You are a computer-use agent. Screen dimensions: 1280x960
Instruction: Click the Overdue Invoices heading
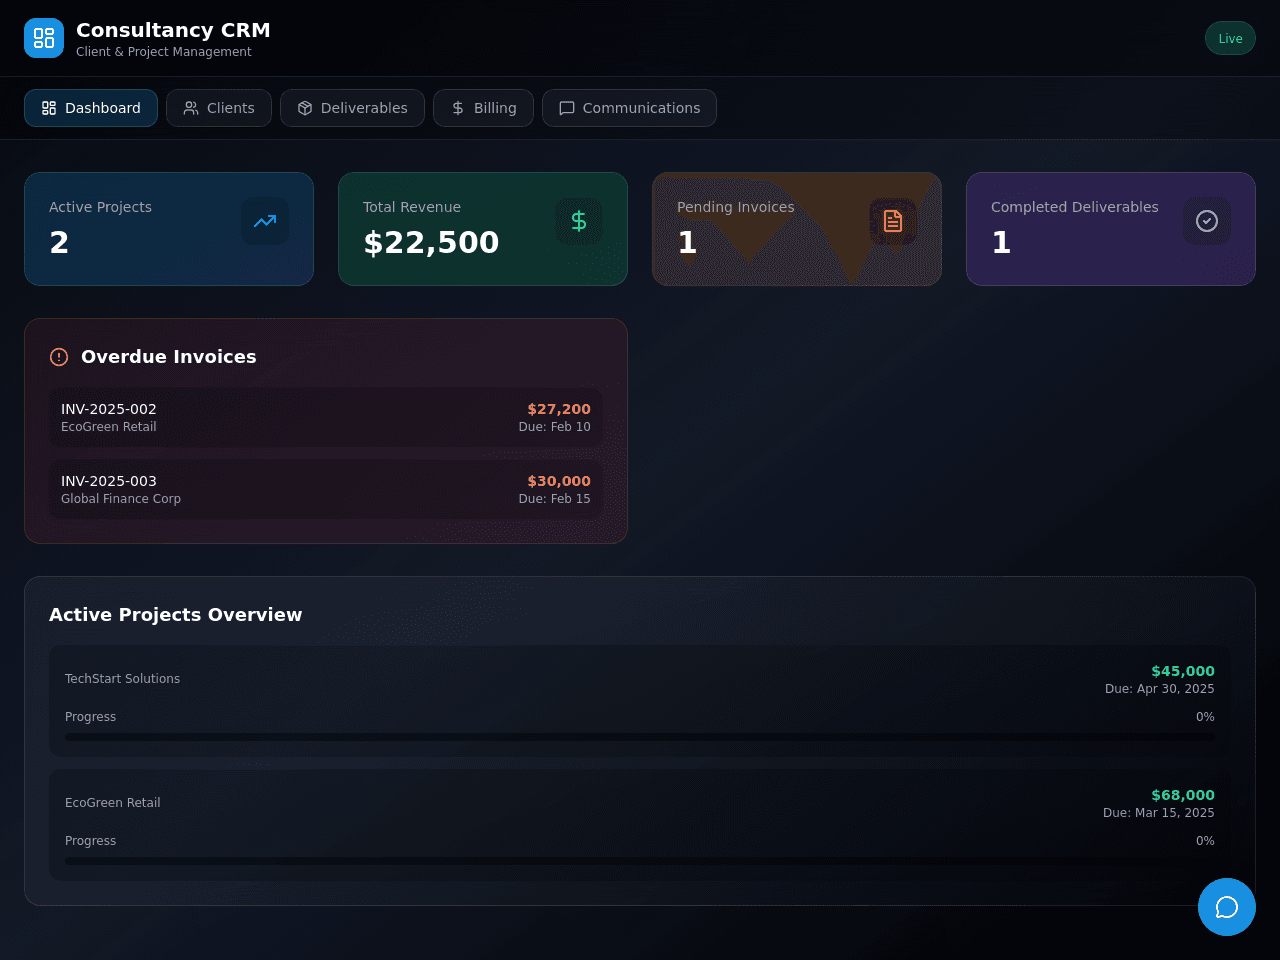[169, 357]
